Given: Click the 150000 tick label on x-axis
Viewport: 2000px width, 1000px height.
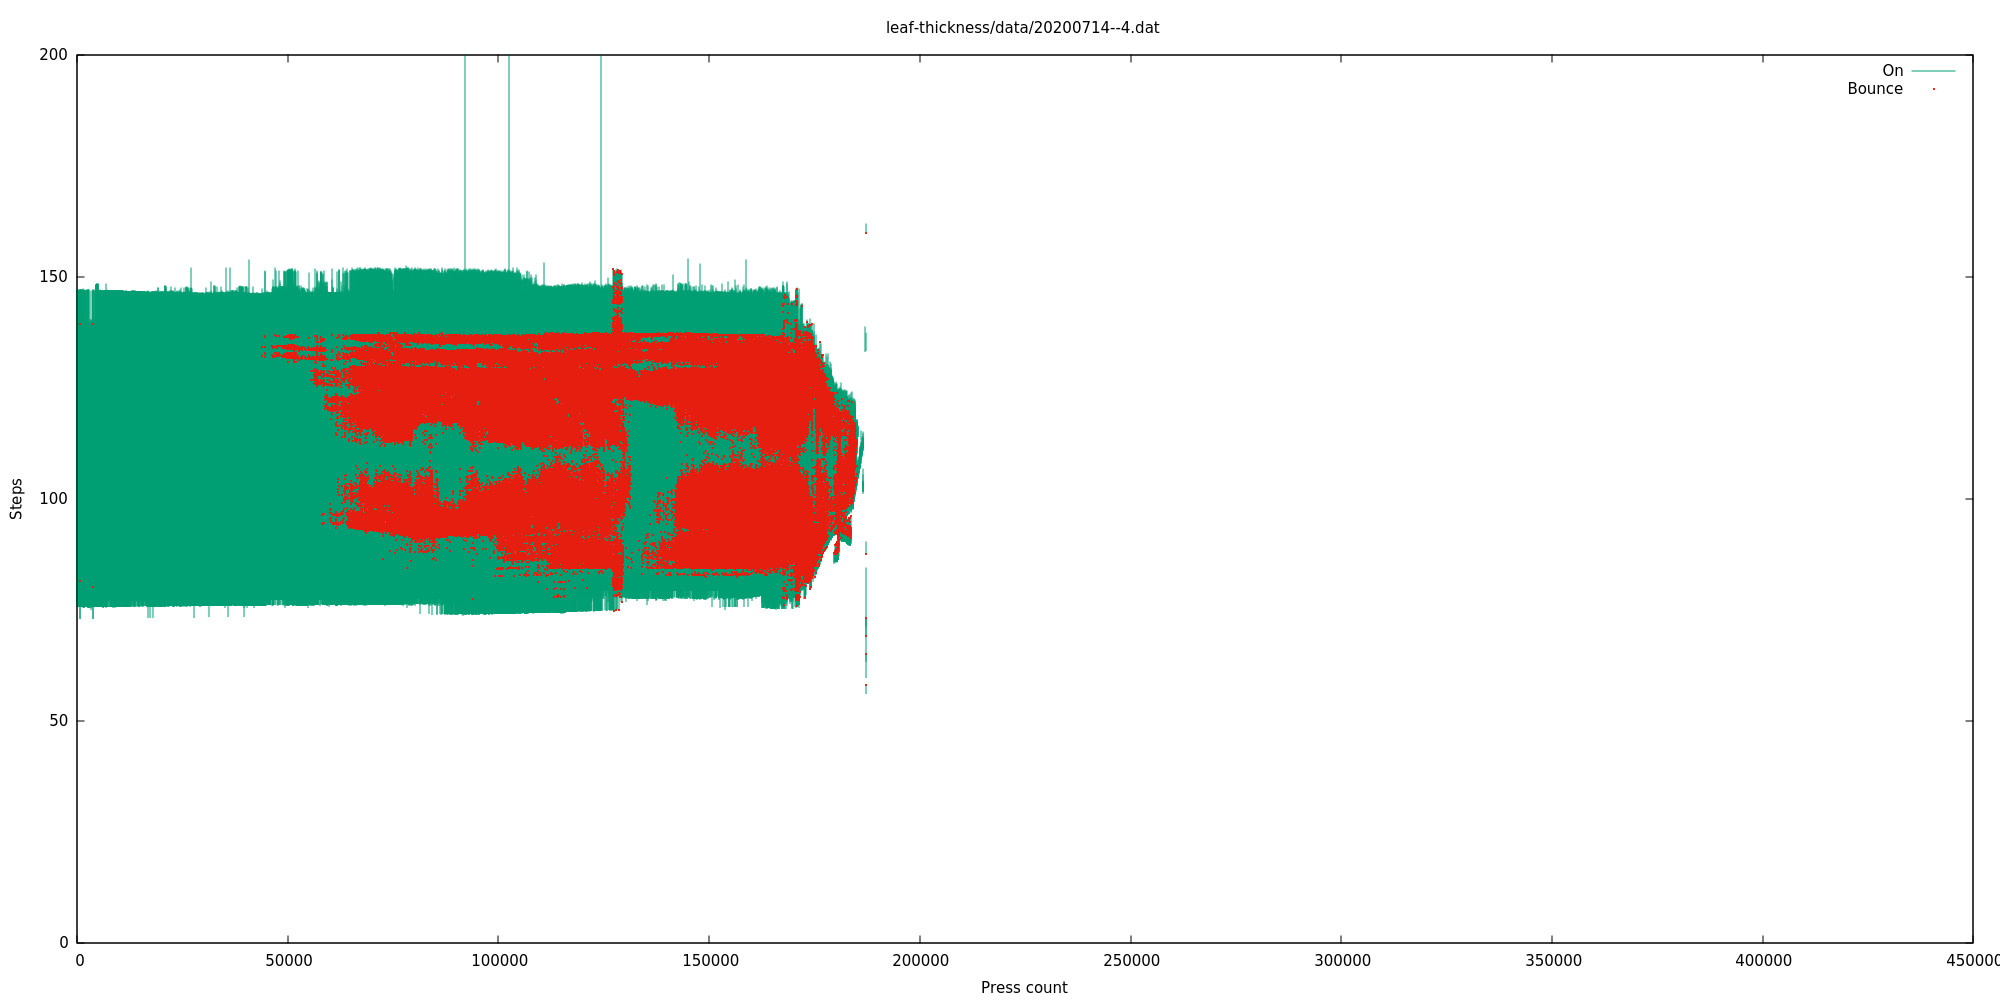Looking at the screenshot, I should pos(709,961).
